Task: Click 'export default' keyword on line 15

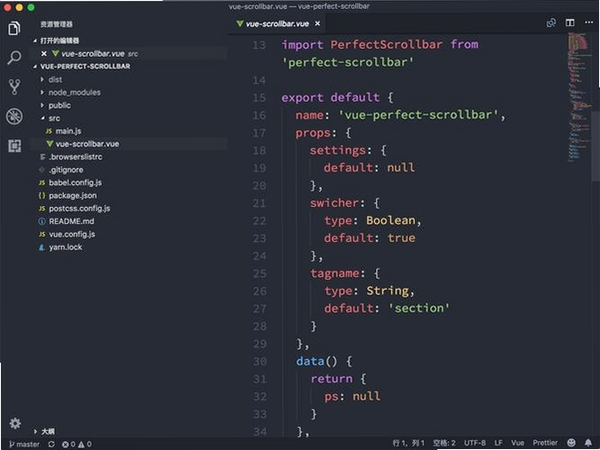Action: pos(330,97)
